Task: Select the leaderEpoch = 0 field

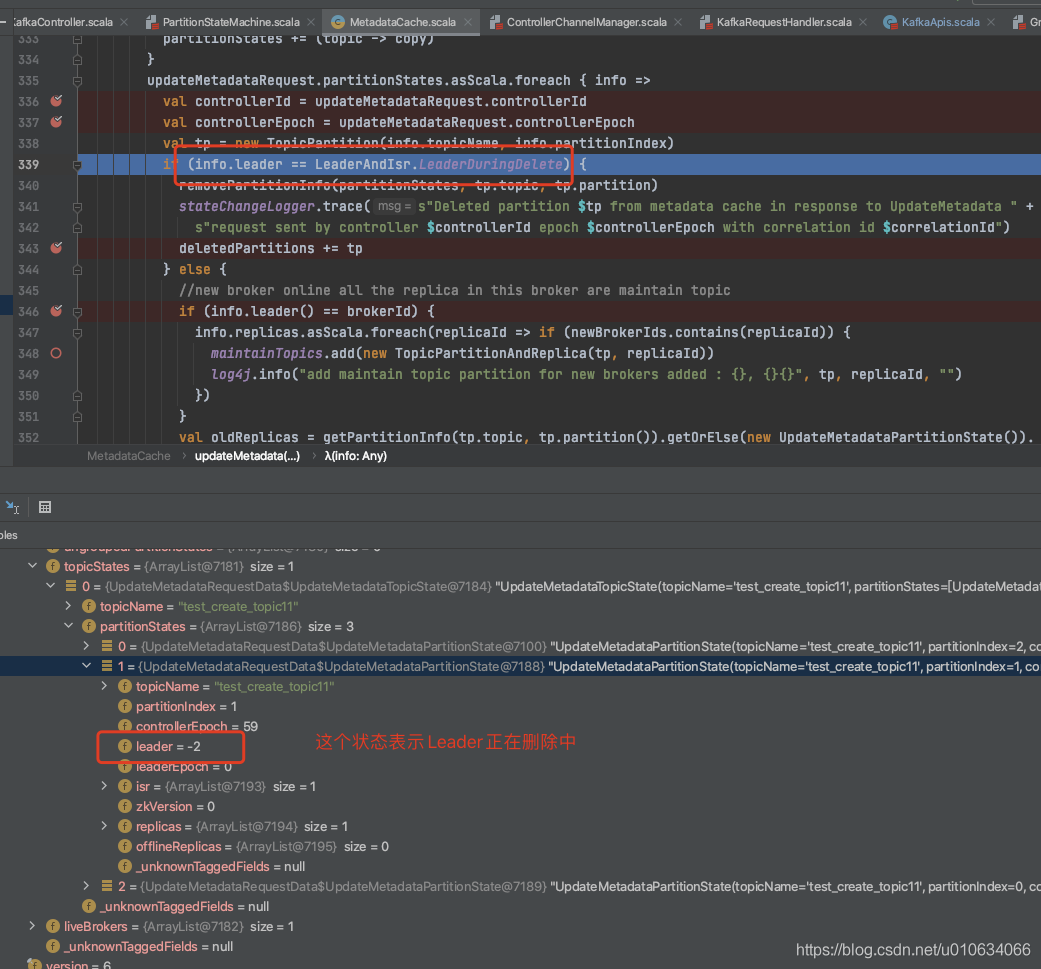Action: coord(183,767)
